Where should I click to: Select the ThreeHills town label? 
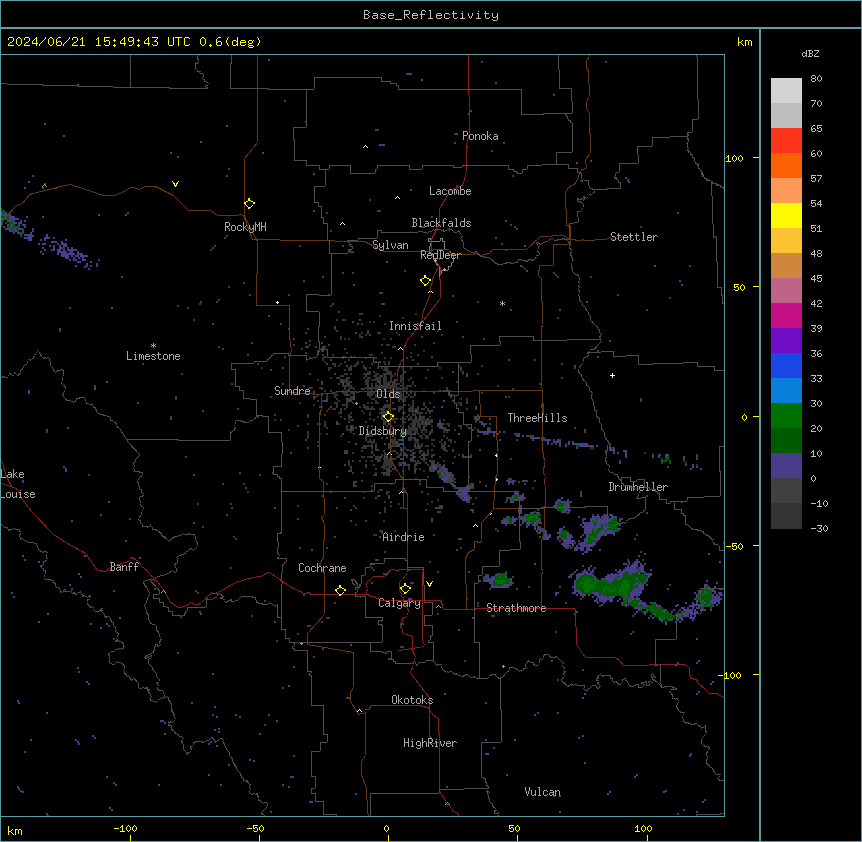[x=537, y=418]
